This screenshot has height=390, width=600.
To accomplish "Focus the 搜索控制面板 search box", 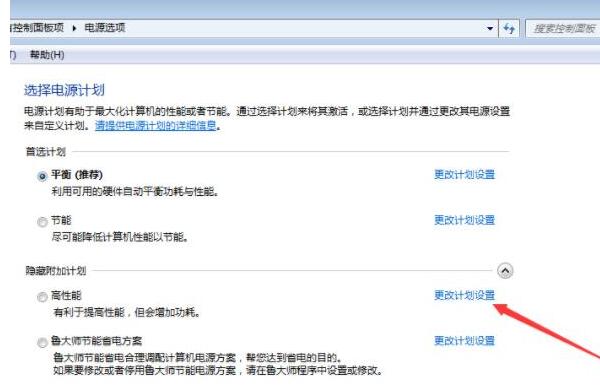I will [562, 28].
